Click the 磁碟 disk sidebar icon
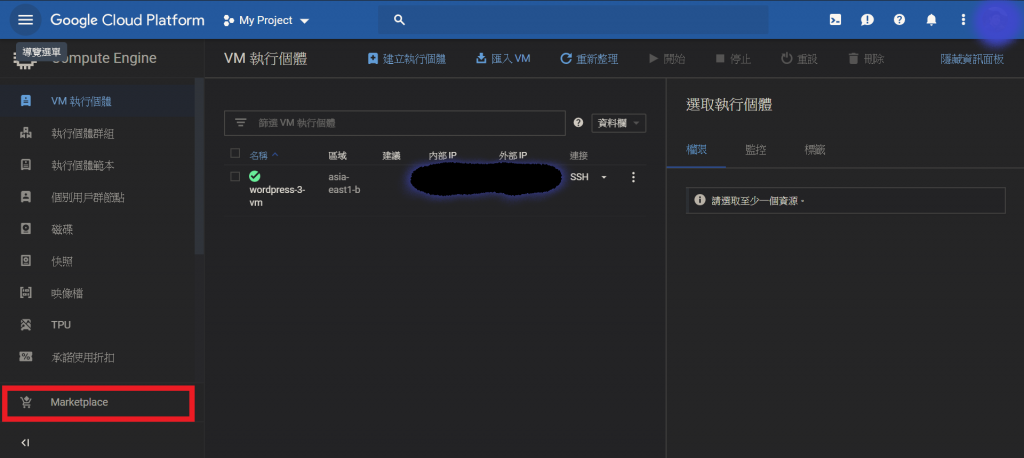The height and width of the screenshot is (458, 1024). (25, 229)
